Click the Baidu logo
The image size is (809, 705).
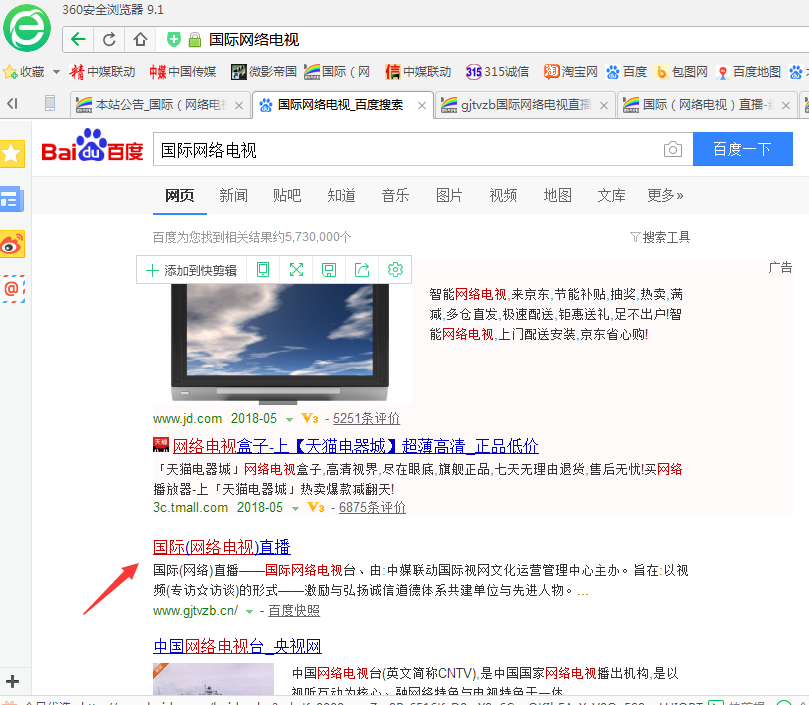tap(92, 146)
